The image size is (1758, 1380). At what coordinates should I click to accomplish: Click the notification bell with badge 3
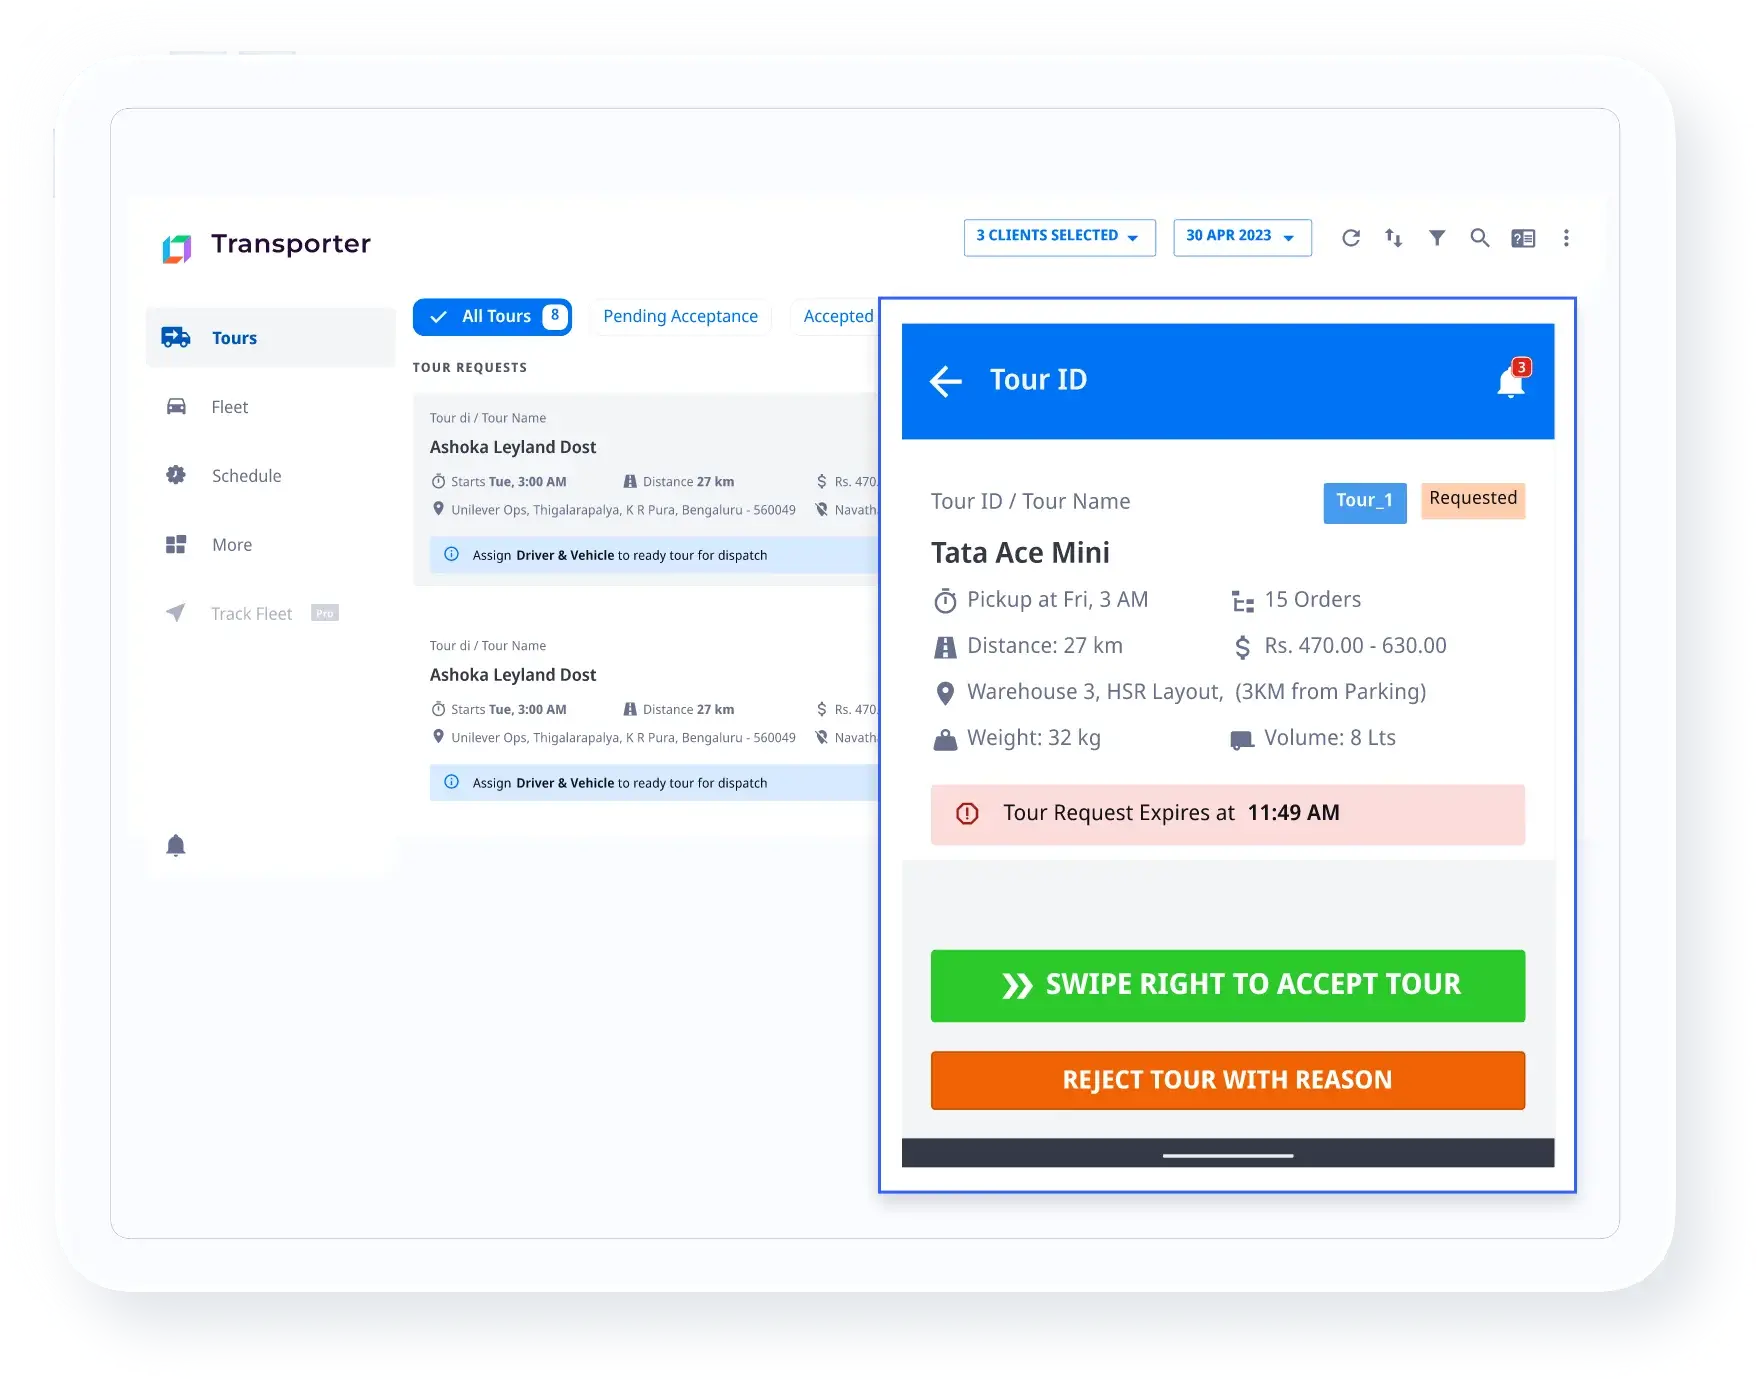1511,381
